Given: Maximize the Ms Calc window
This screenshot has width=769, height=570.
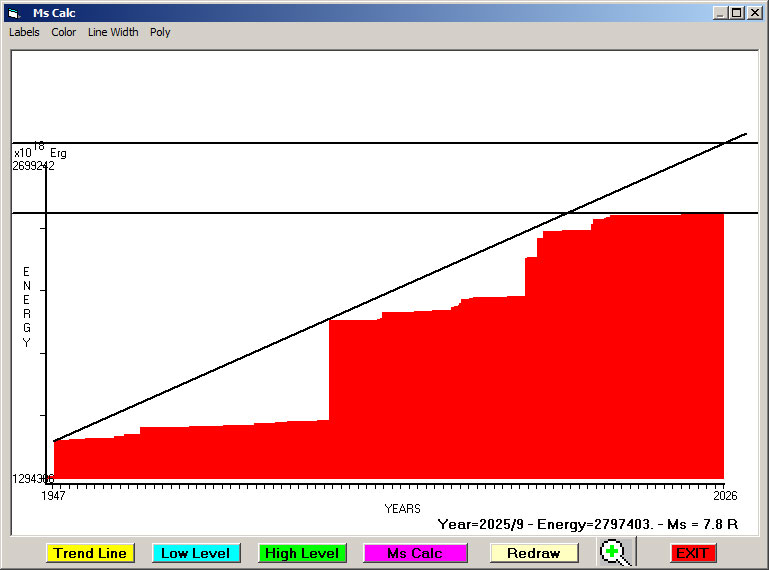Looking at the screenshot, I should coord(737,12).
